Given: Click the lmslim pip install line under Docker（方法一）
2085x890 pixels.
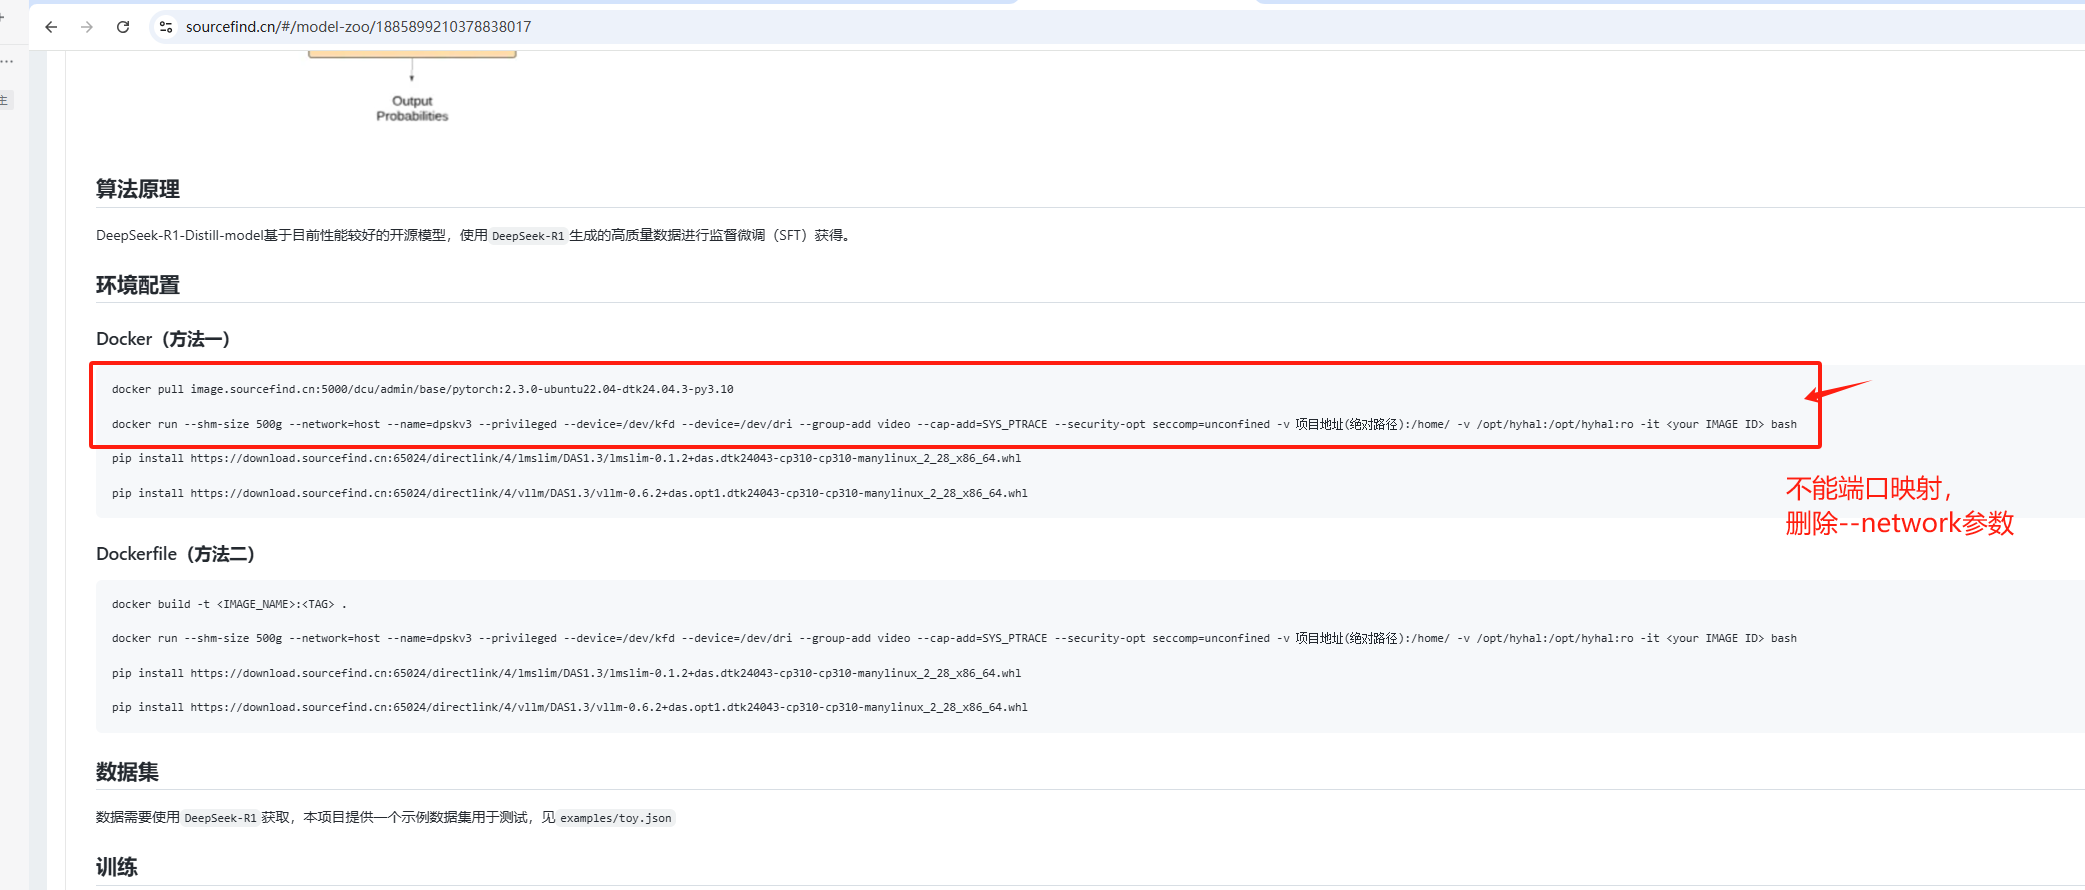Looking at the screenshot, I should pos(567,458).
